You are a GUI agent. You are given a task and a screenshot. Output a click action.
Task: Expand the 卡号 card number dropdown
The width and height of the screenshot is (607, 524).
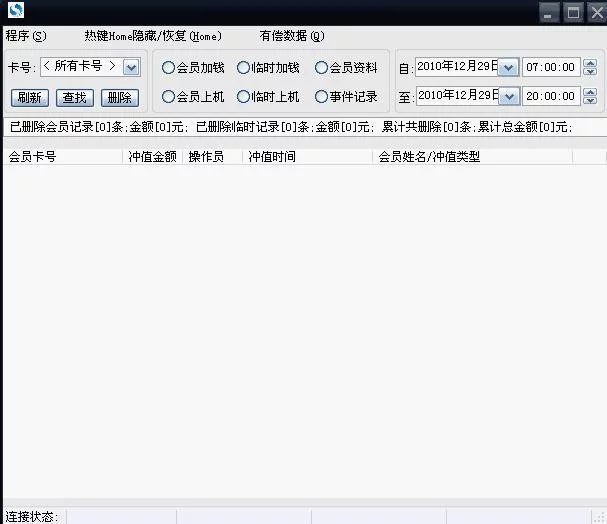(x=131, y=67)
